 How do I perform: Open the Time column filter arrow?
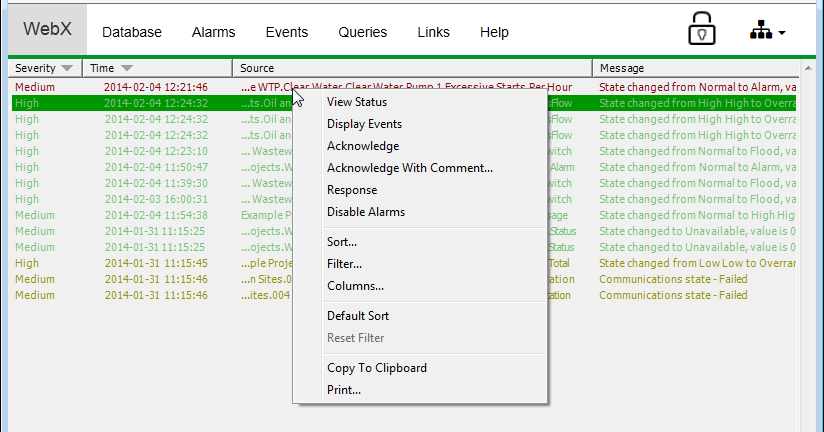[x=127, y=69]
